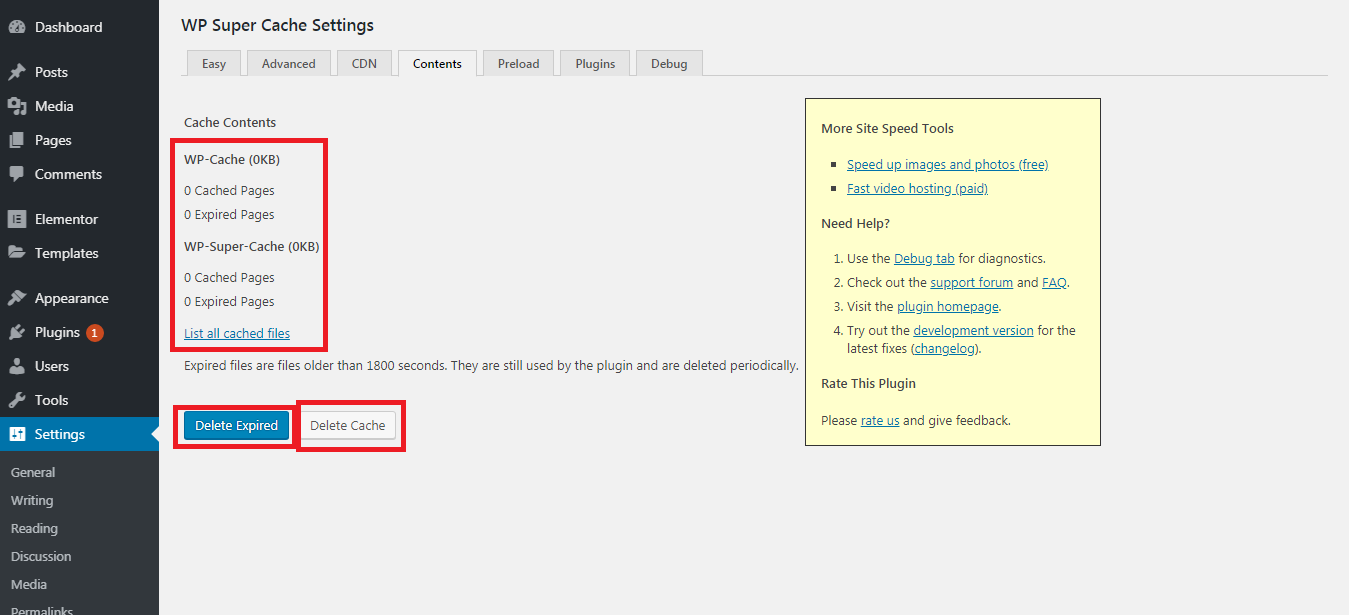Follow the Speed up images and photos link
The height and width of the screenshot is (615, 1349).
pyautogui.click(x=947, y=164)
